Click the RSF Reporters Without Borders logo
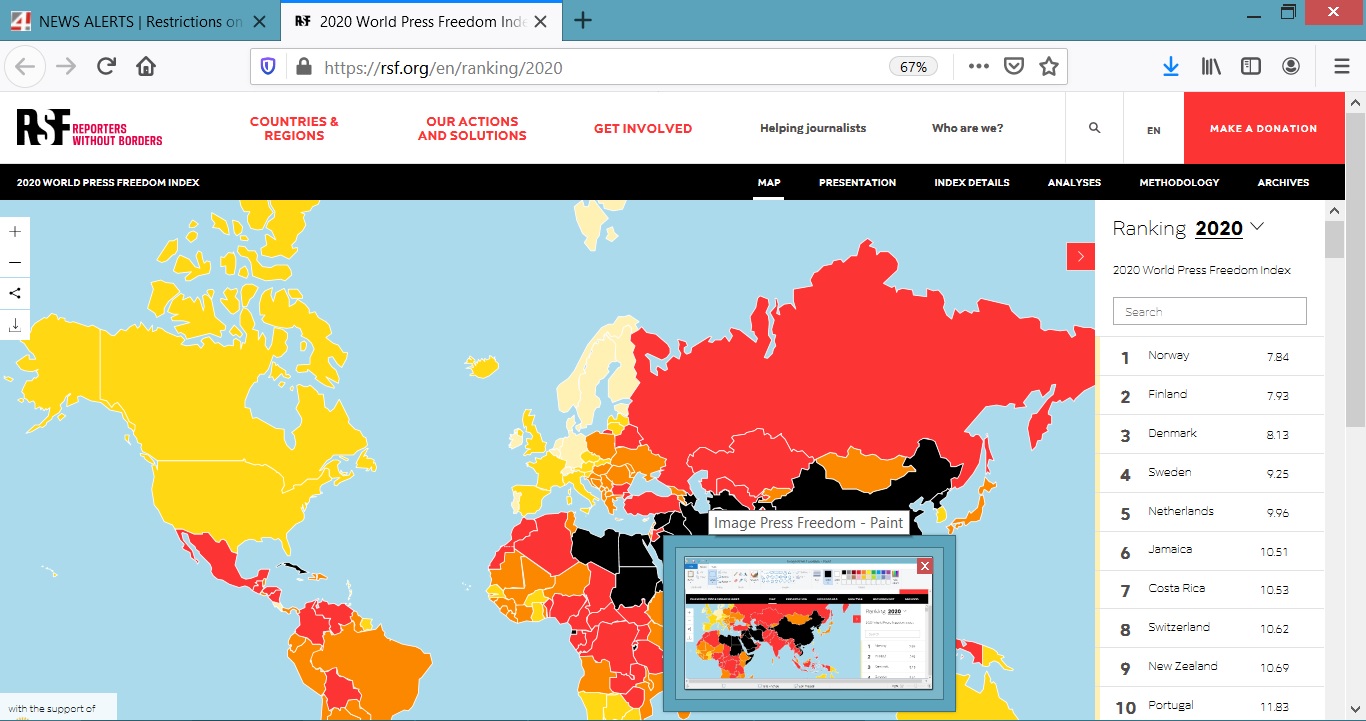The width and height of the screenshot is (1366, 721). pyautogui.click(x=89, y=128)
